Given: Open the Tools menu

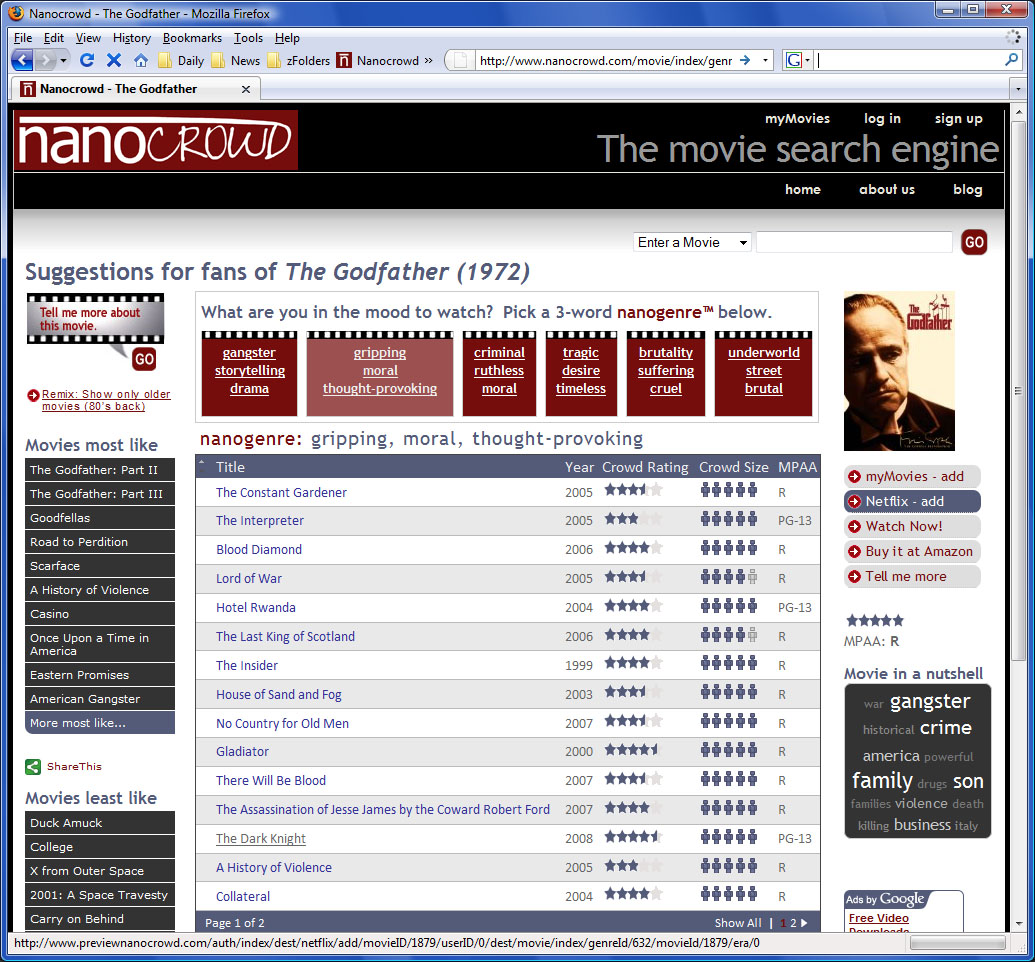Looking at the screenshot, I should [248, 38].
